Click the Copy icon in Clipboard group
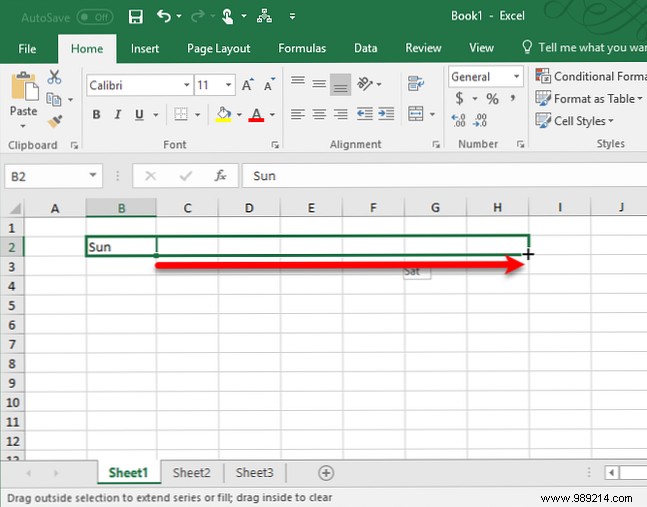The width and height of the screenshot is (647, 507). [x=54, y=99]
